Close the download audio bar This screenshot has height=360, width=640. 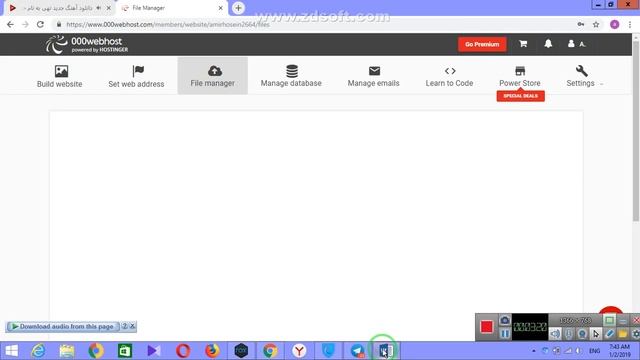(x=132, y=326)
